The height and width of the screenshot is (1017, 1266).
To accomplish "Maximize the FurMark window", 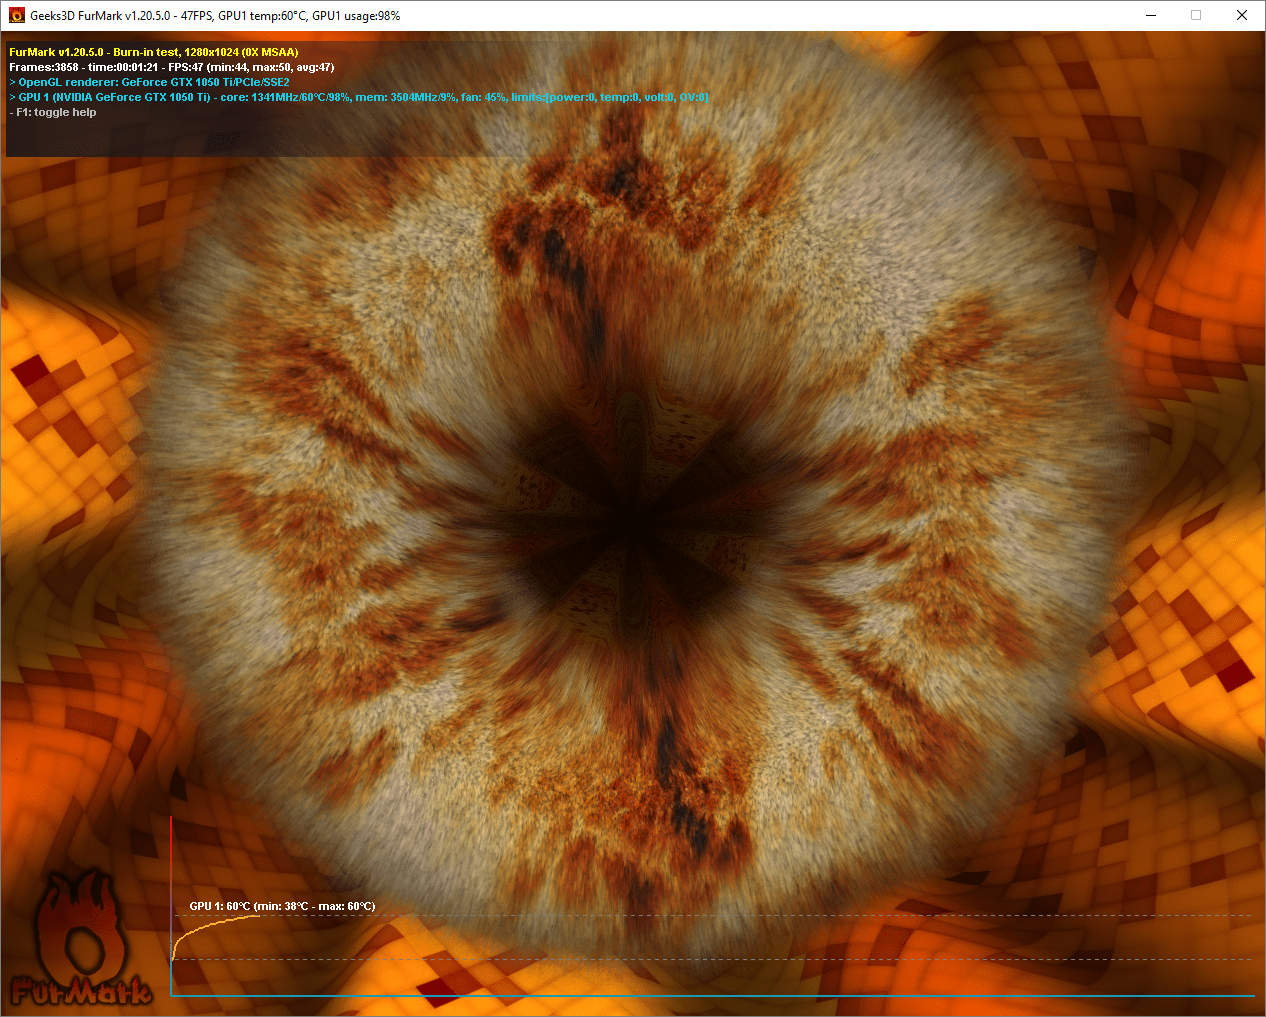I will (1196, 15).
